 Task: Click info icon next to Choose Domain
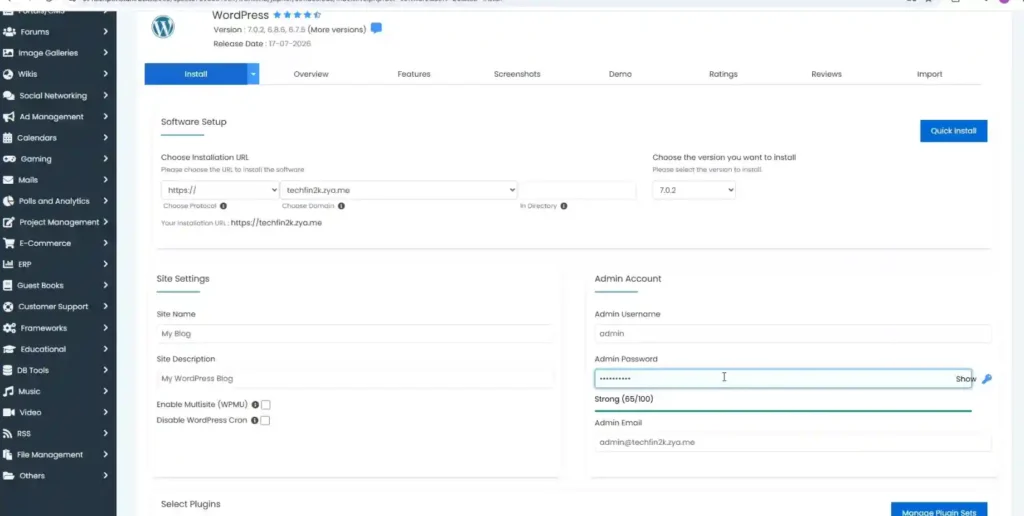point(341,206)
